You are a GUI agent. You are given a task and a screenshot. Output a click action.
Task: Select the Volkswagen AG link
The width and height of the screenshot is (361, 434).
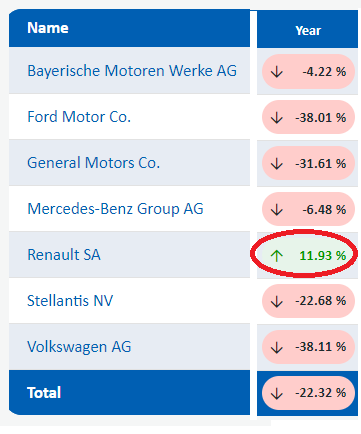coord(79,347)
